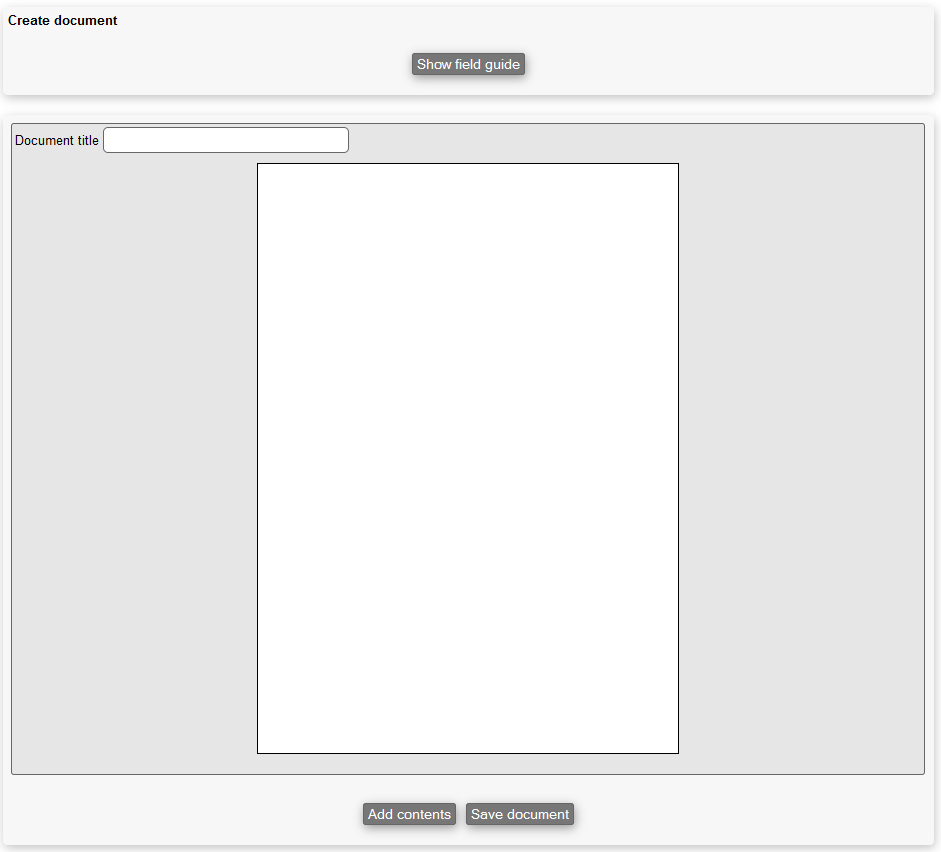Store the document using Save button
941x852 pixels.
520,814
